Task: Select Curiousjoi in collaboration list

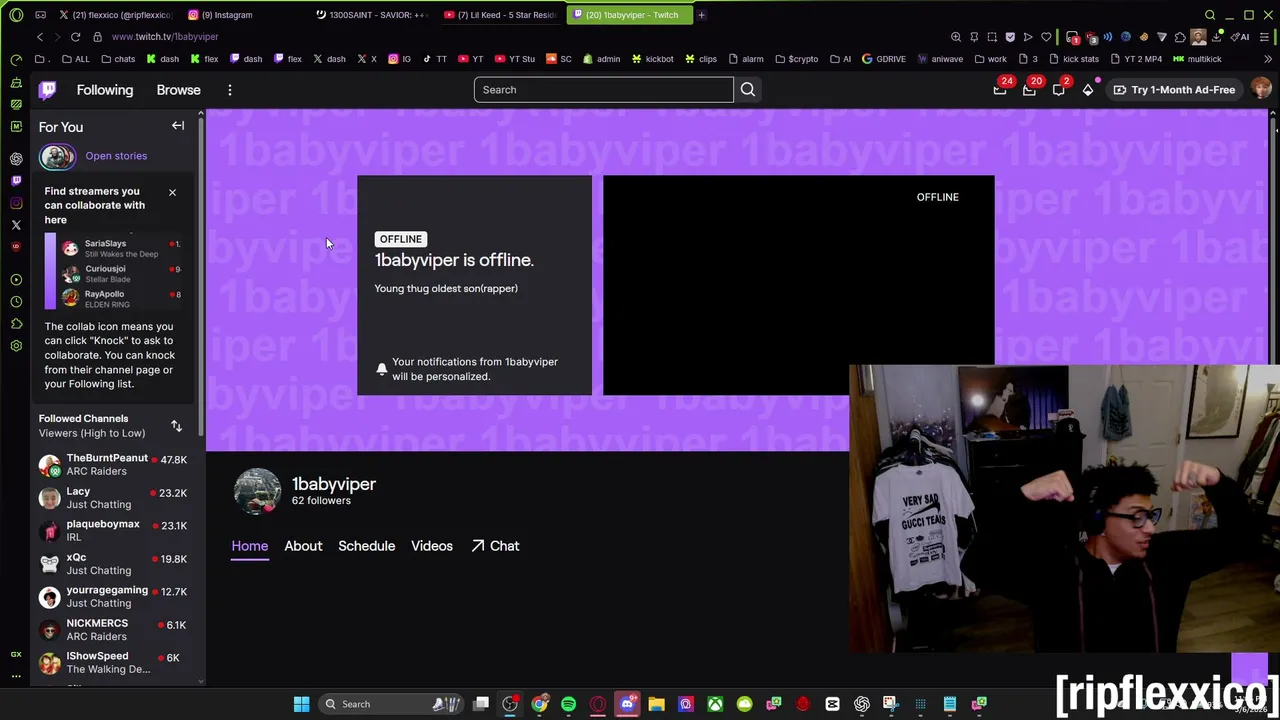Action: click(120, 273)
